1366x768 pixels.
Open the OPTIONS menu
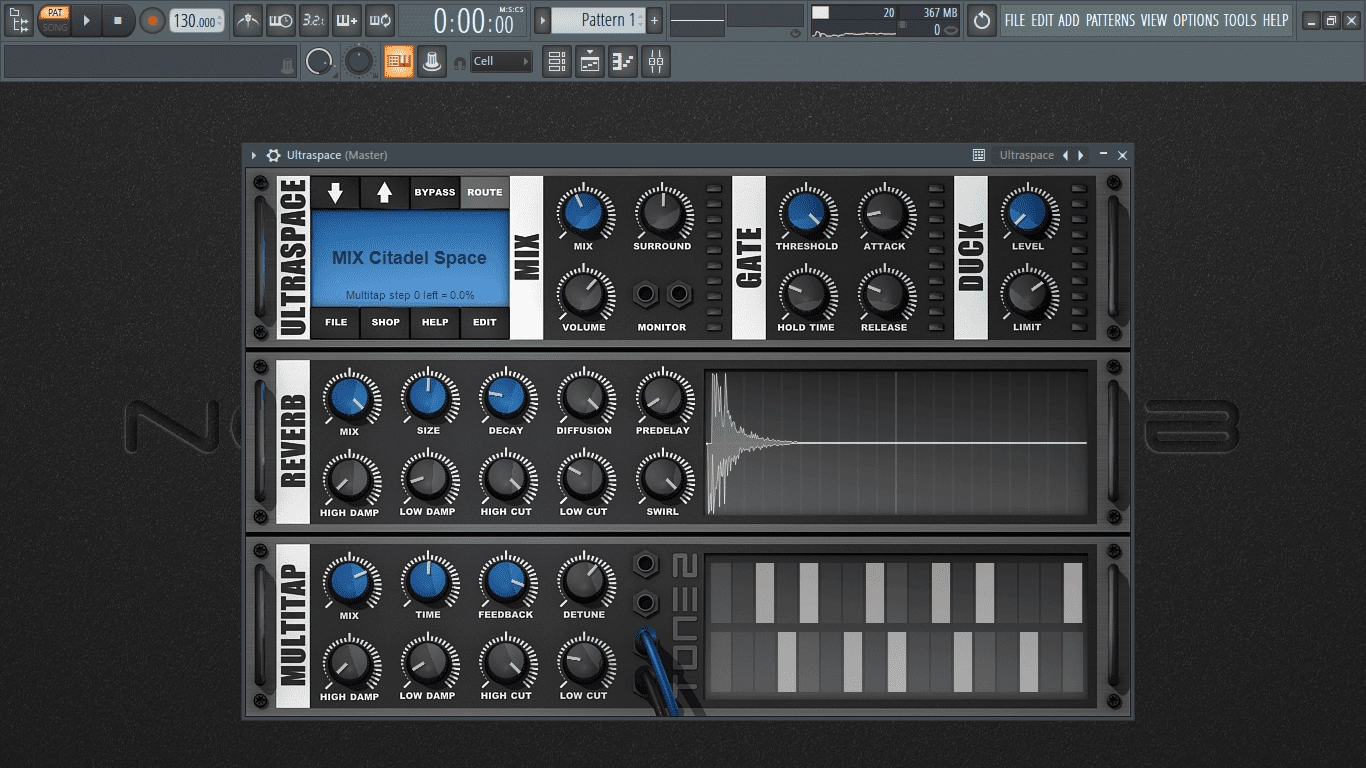coord(1196,20)
